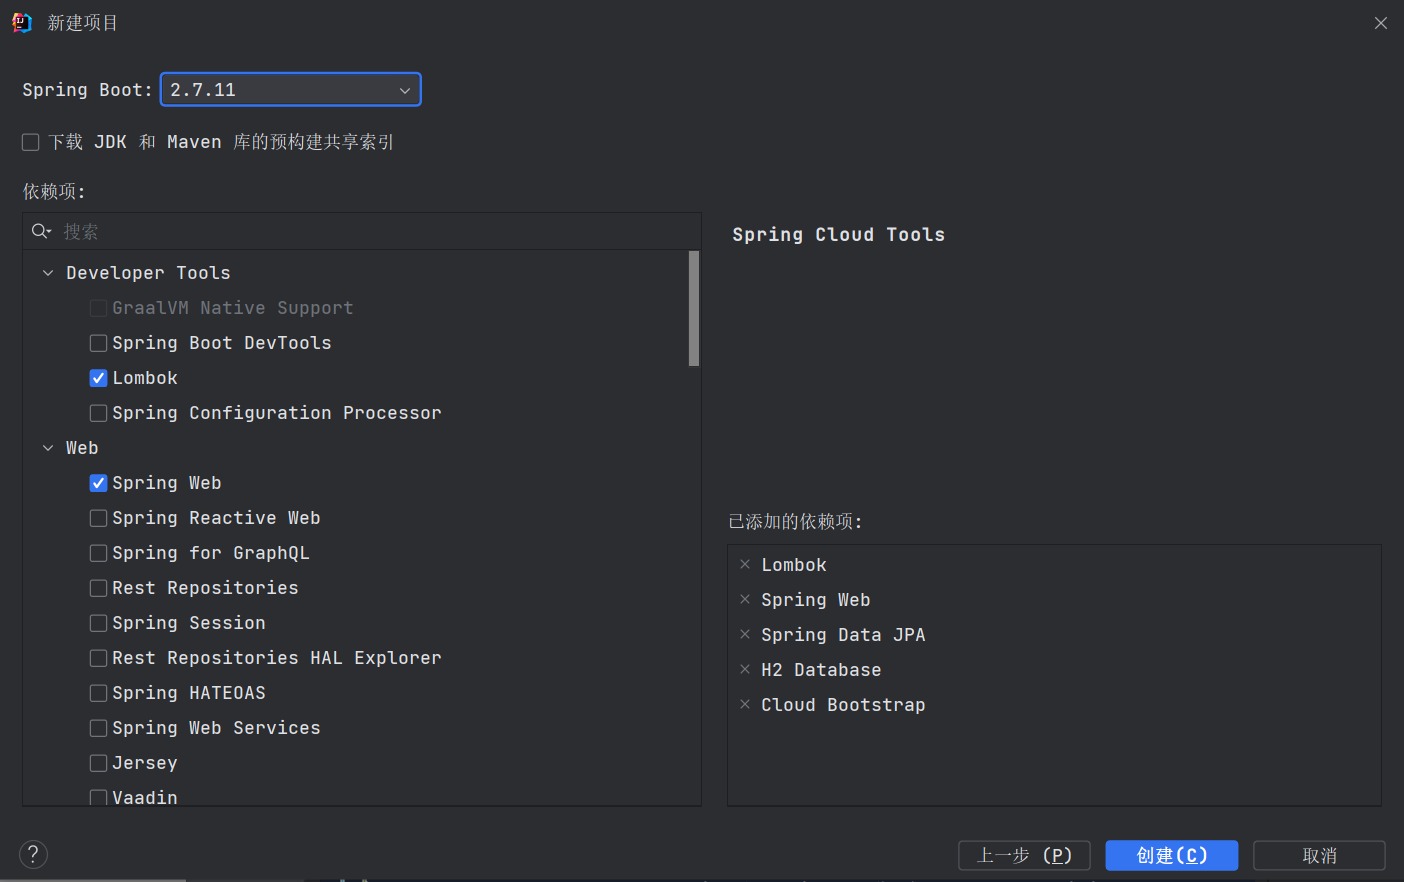Click the GraalVM Native Support checkbox
1404x882 pixels.
click(x=98, y=308)
